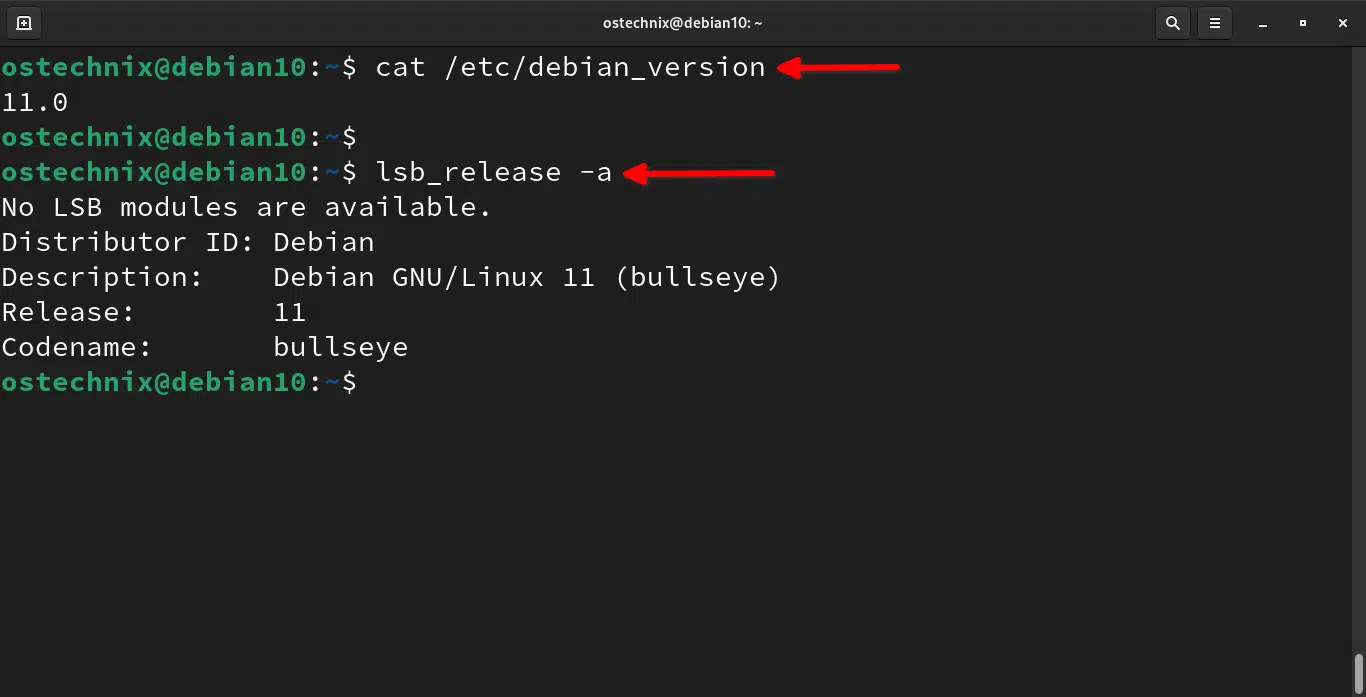Click the window title ostechnix@debian10: ~
Viewport: 1366px width, 697px height.
(683, 23)
